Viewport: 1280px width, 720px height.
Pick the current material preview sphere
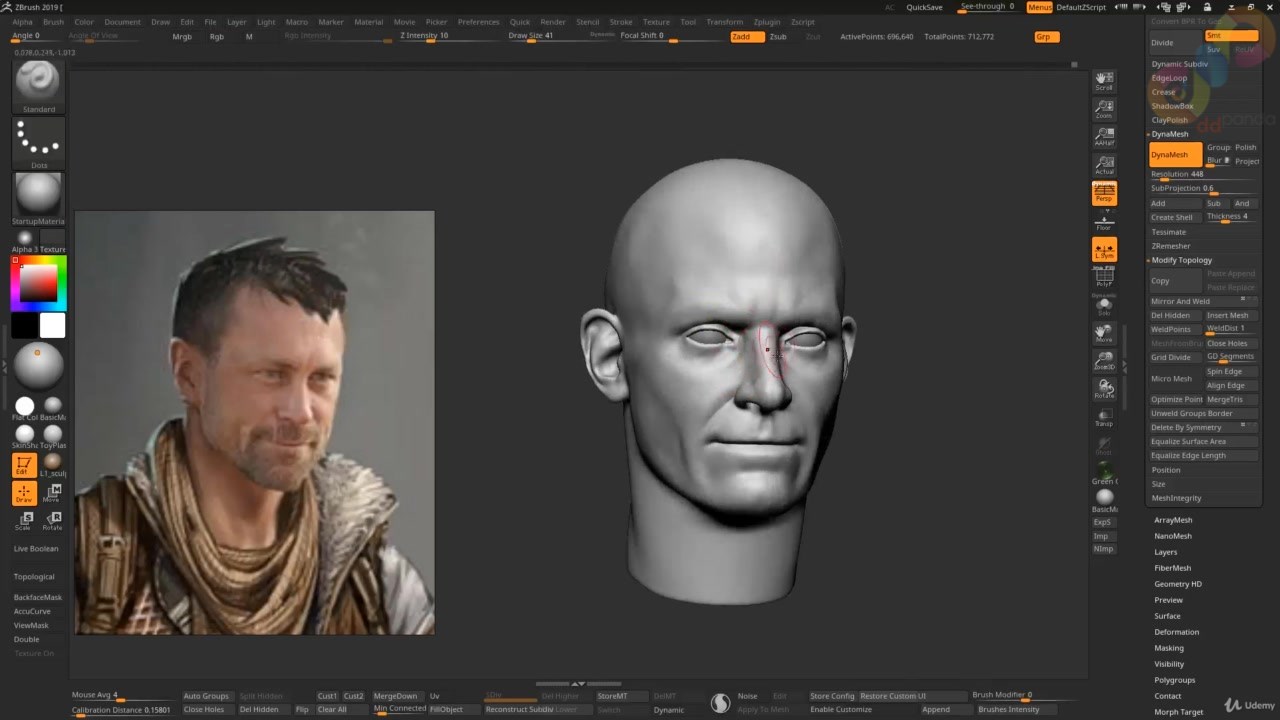pyautogui.click(x=39, y=367)
